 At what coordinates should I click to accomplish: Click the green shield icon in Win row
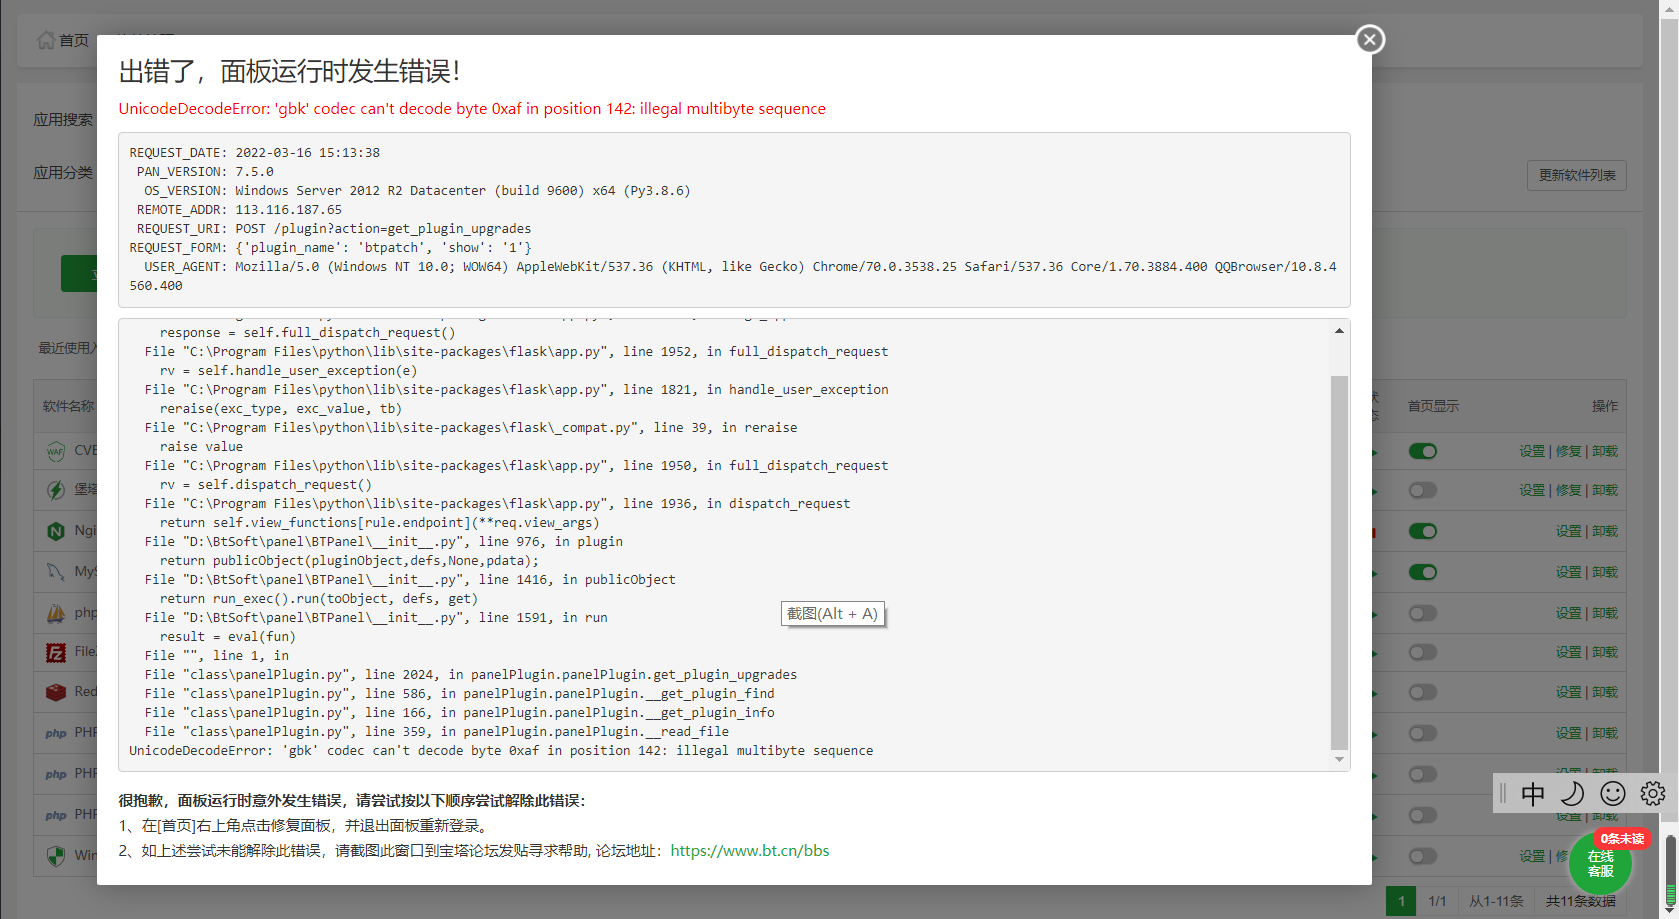tap(56, 856)
